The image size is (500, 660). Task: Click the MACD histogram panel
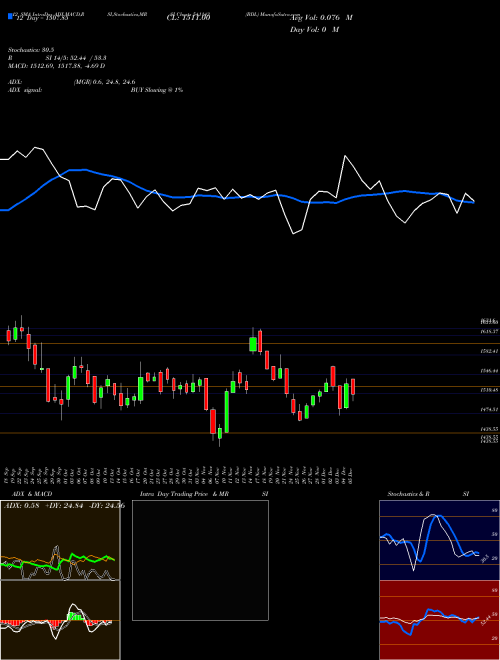60,620
